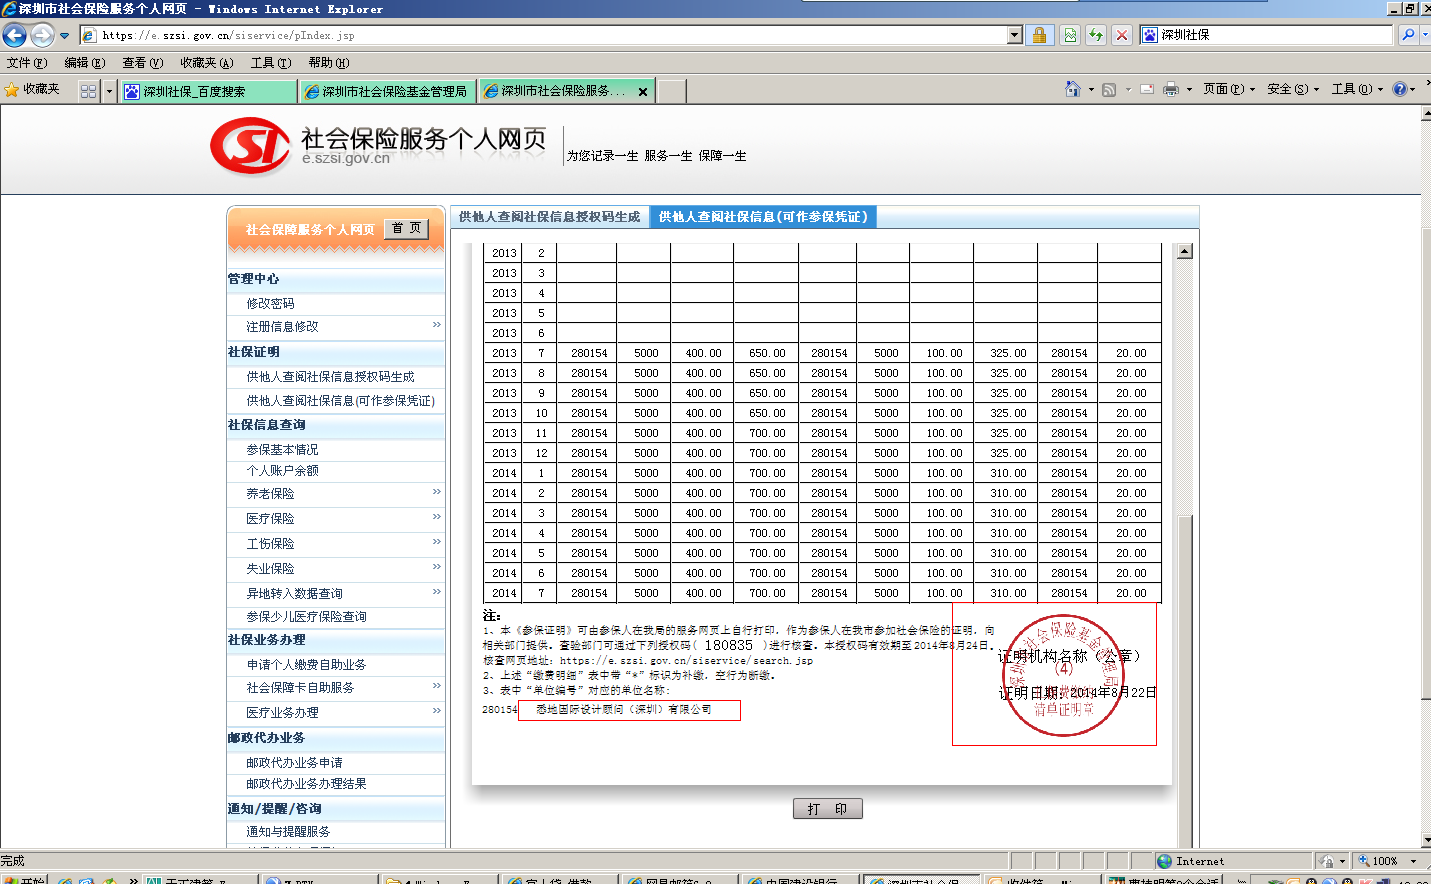1431x884 pixels.
Task: Click the Read Mail icon
Action: (1146, 89)
